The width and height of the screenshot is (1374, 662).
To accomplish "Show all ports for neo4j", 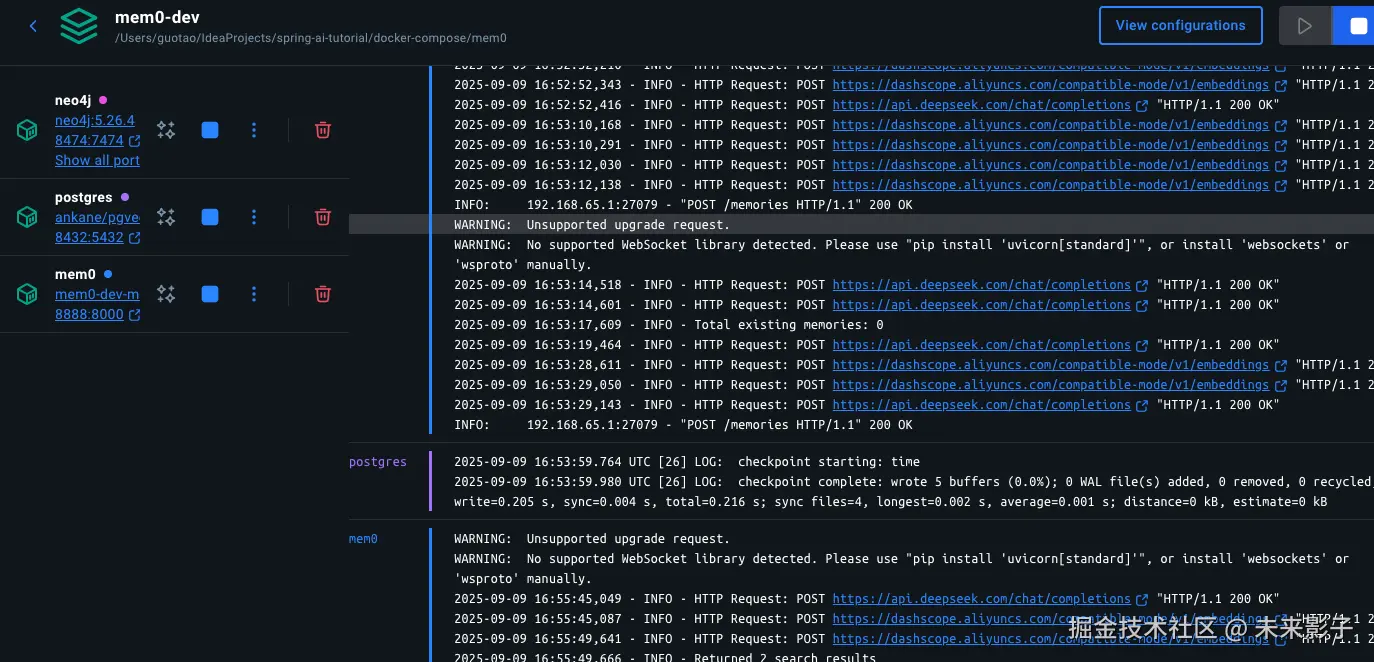I will coord(97,160).
